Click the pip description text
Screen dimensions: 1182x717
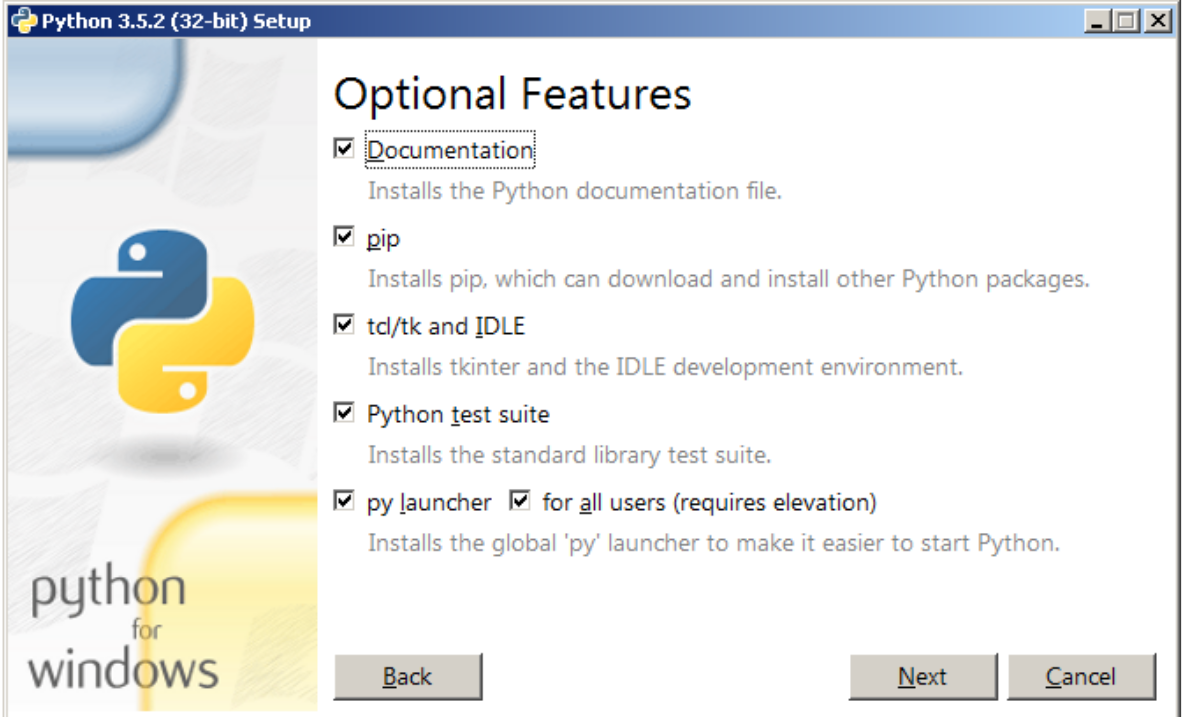(x=728, y=279)
